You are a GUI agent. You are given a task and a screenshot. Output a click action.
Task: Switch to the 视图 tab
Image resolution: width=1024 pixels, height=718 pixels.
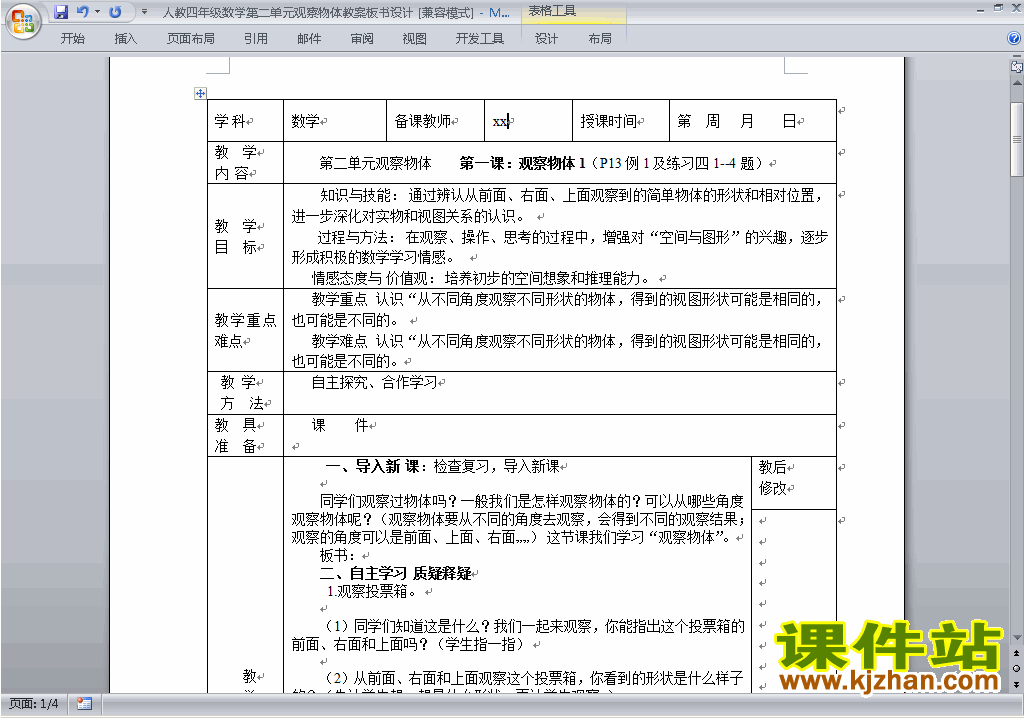click(415, 39)
